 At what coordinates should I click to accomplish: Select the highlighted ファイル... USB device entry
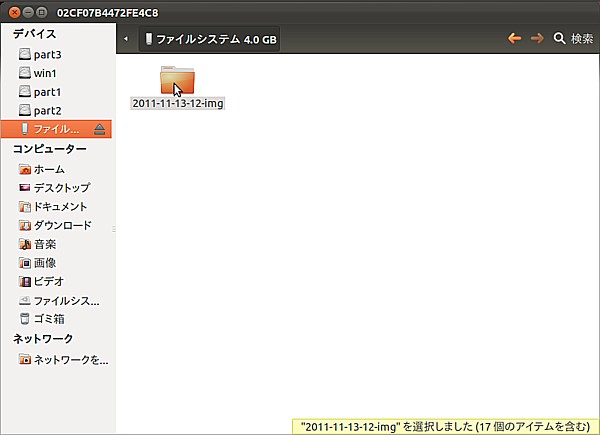tap(56, 129)
